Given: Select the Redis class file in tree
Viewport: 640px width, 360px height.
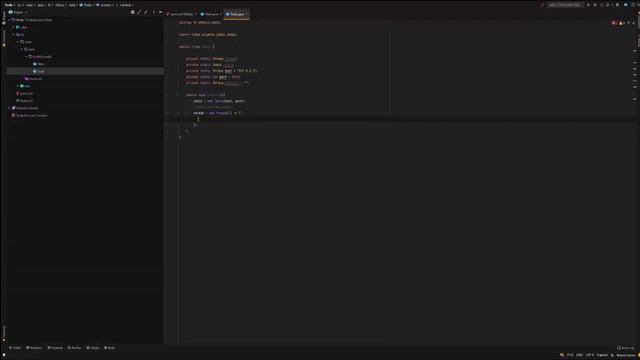Looking at the screenshot, I should tap(39, 71).
